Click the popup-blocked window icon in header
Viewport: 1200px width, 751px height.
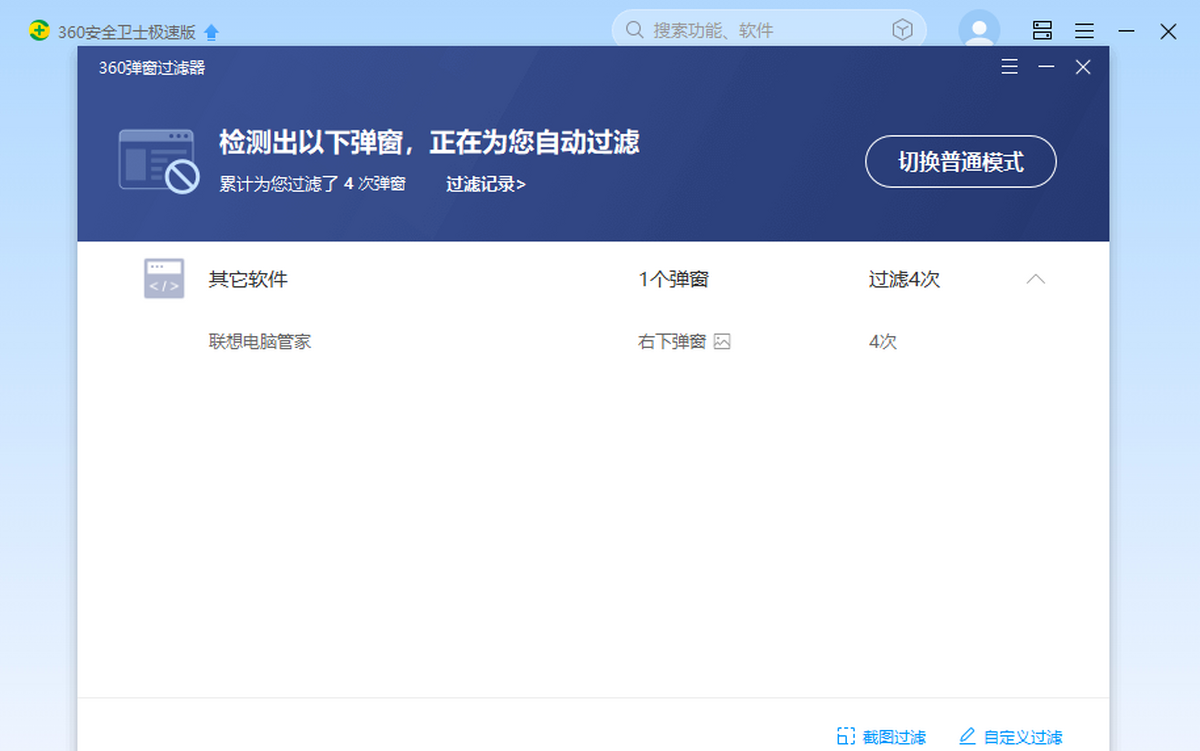point(158,161)
